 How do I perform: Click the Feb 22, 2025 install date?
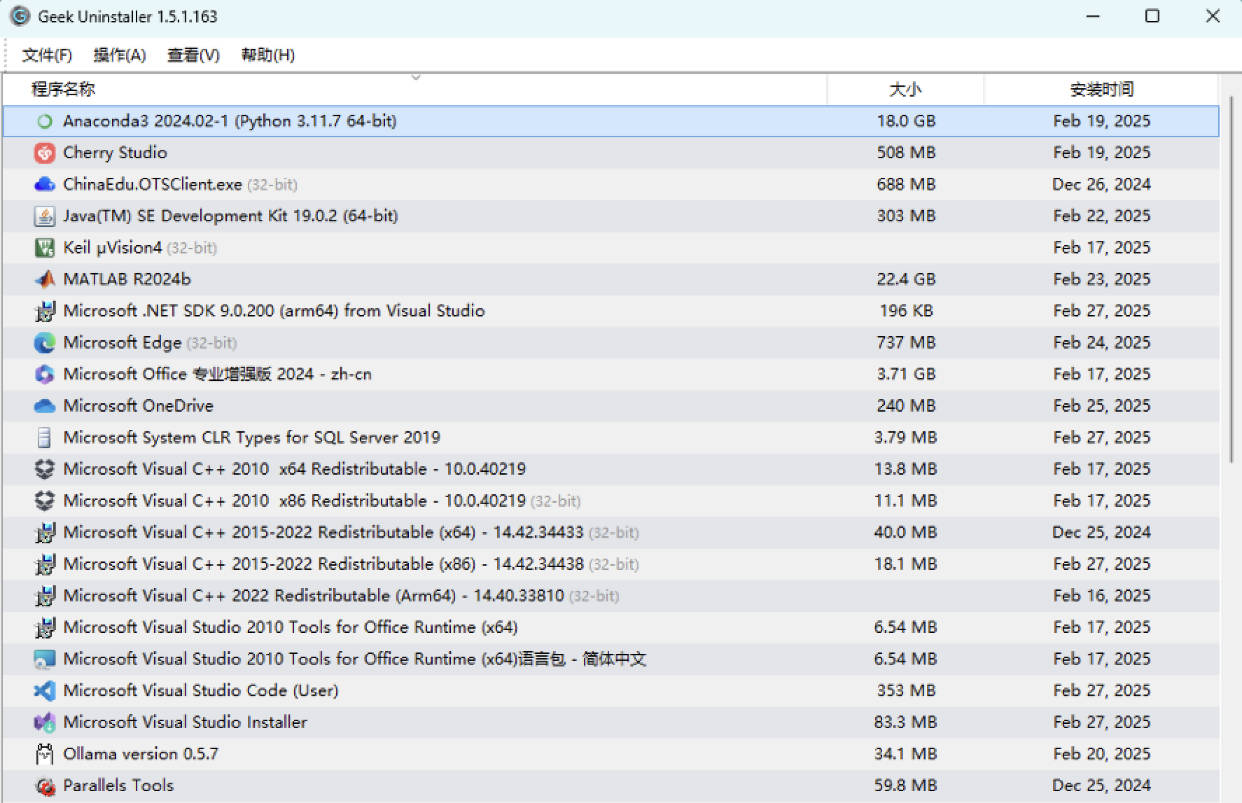tap(1101, 216)
